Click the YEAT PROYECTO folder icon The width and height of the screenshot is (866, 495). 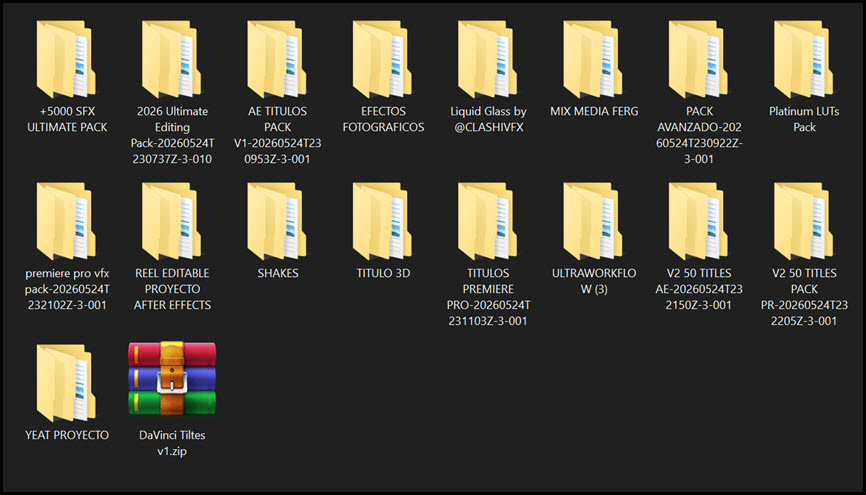66,383
